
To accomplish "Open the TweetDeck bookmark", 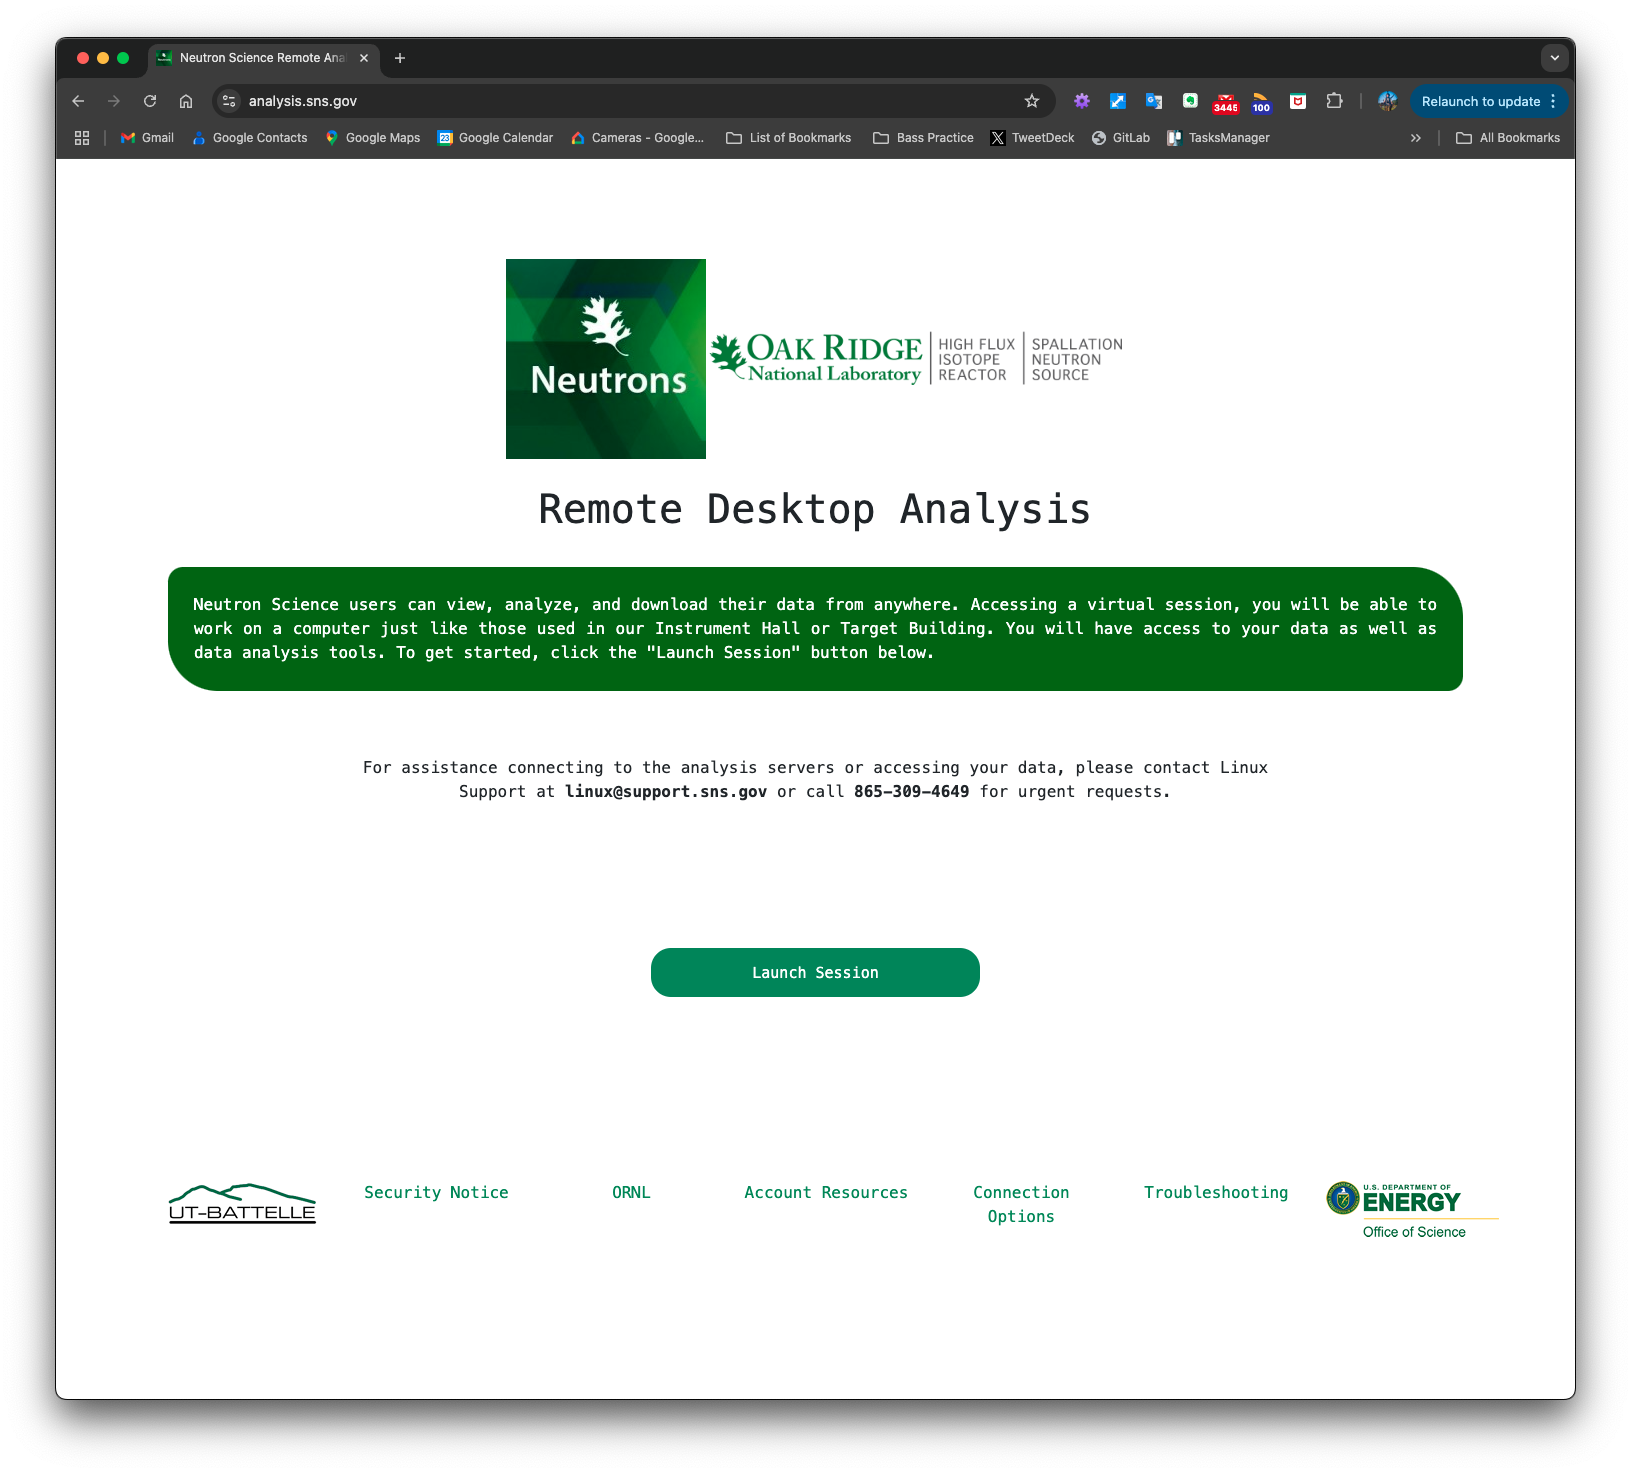I will pyautogui.click(x=1032, y=138).
